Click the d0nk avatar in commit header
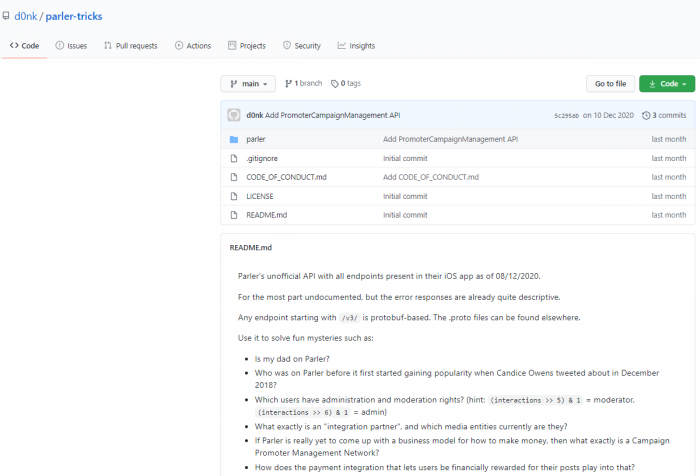Viewport: 700px width, 476px height. [x=234, y=115]
